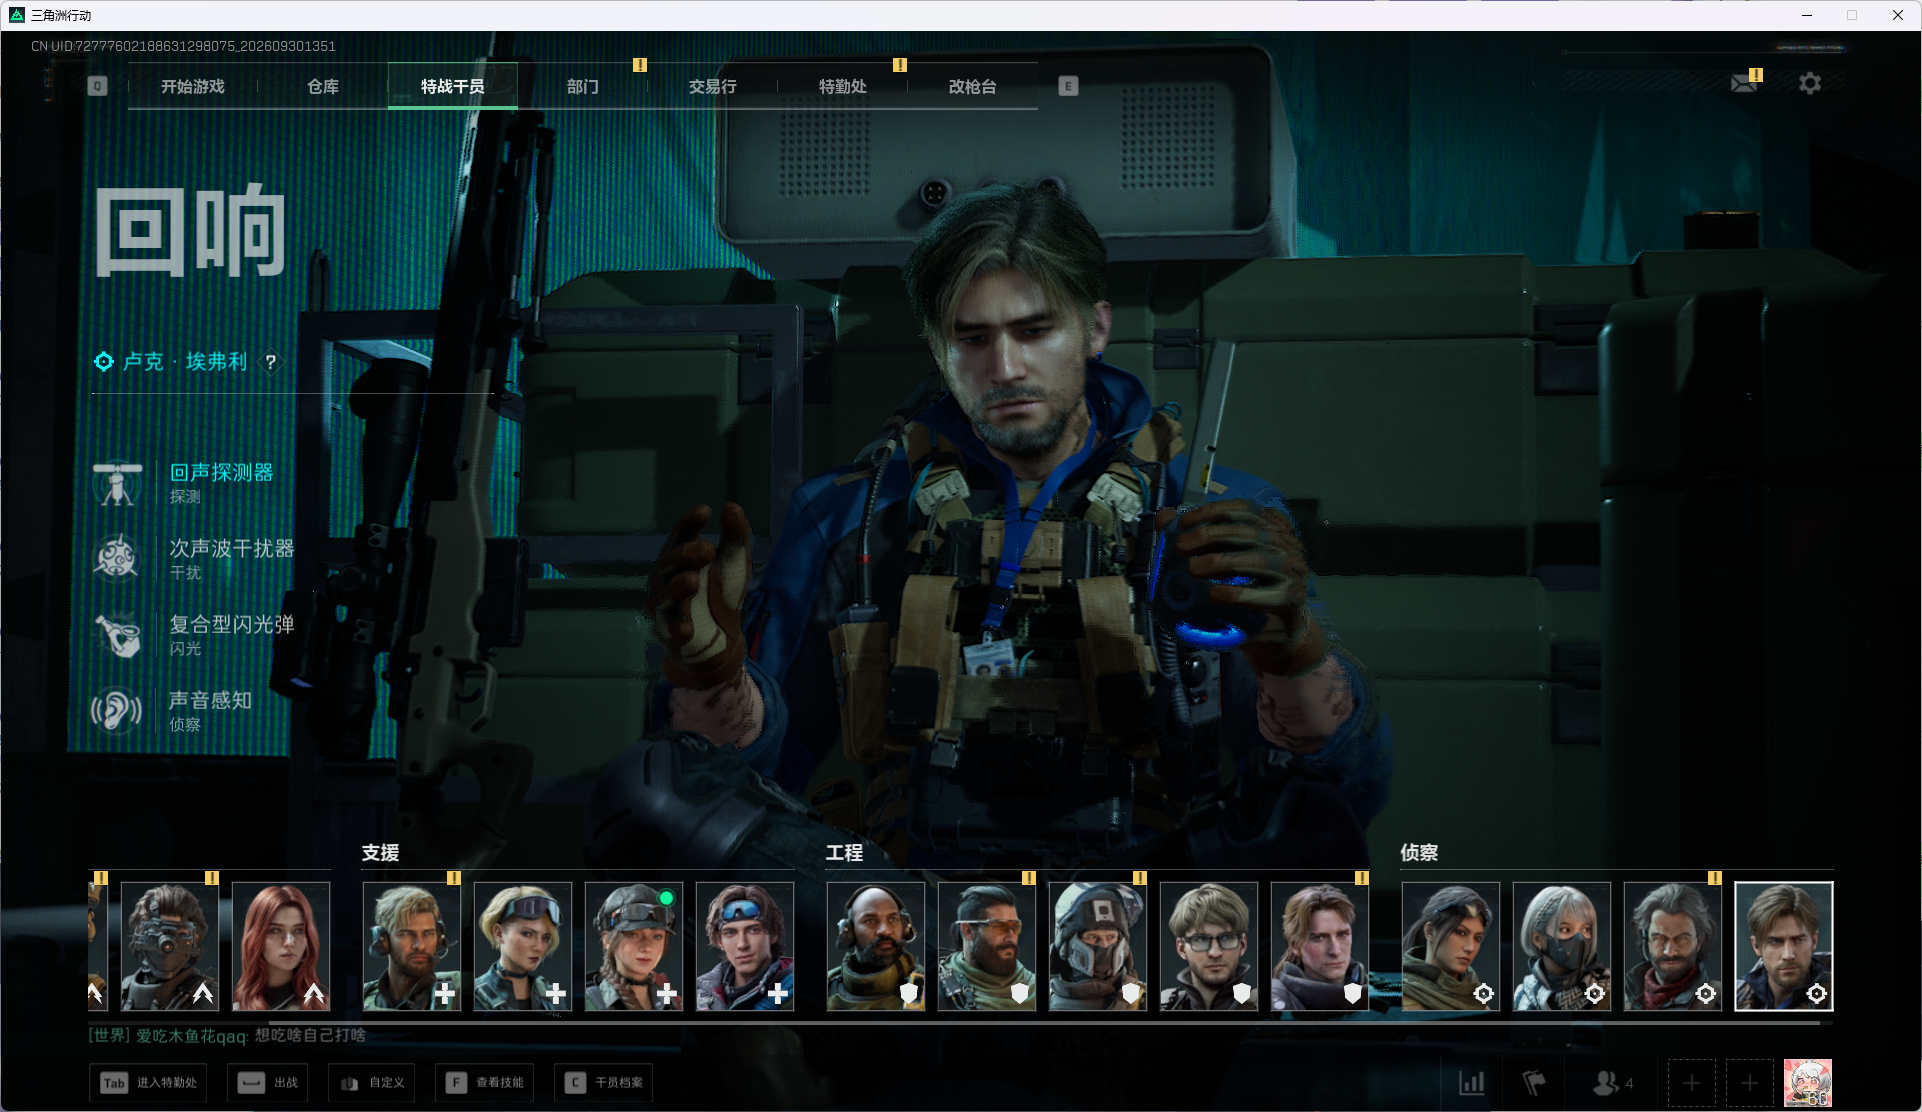Open the mail envelope icon
This screenshot has width=1922, height=1112.
(1744, 84)
